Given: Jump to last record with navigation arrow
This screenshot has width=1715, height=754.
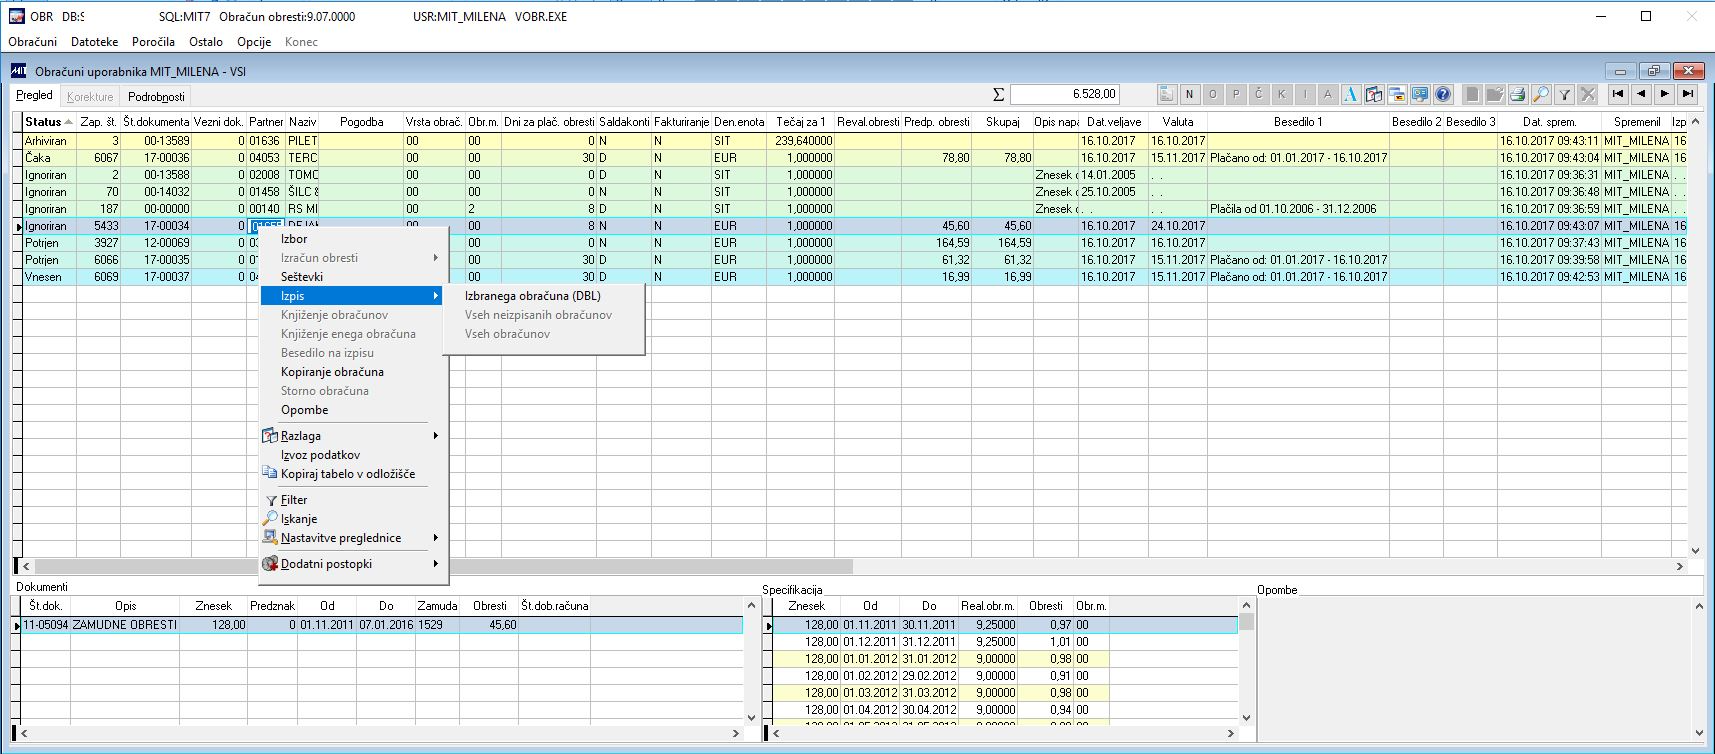Looking at the screenshot, I should (x=1688, y=94).
